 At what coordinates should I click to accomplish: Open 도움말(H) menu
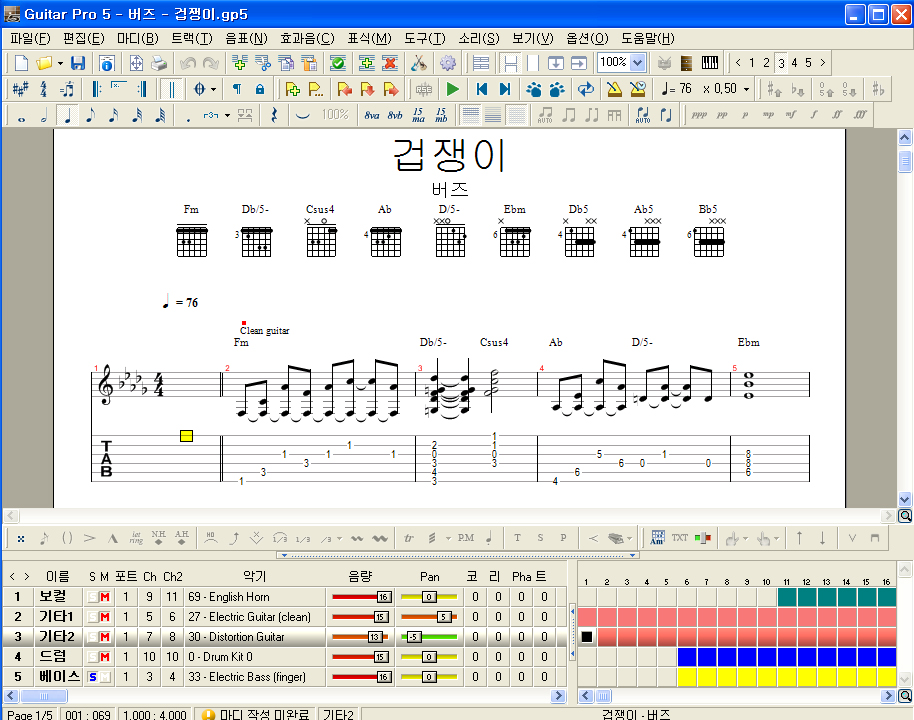[648, 38]
